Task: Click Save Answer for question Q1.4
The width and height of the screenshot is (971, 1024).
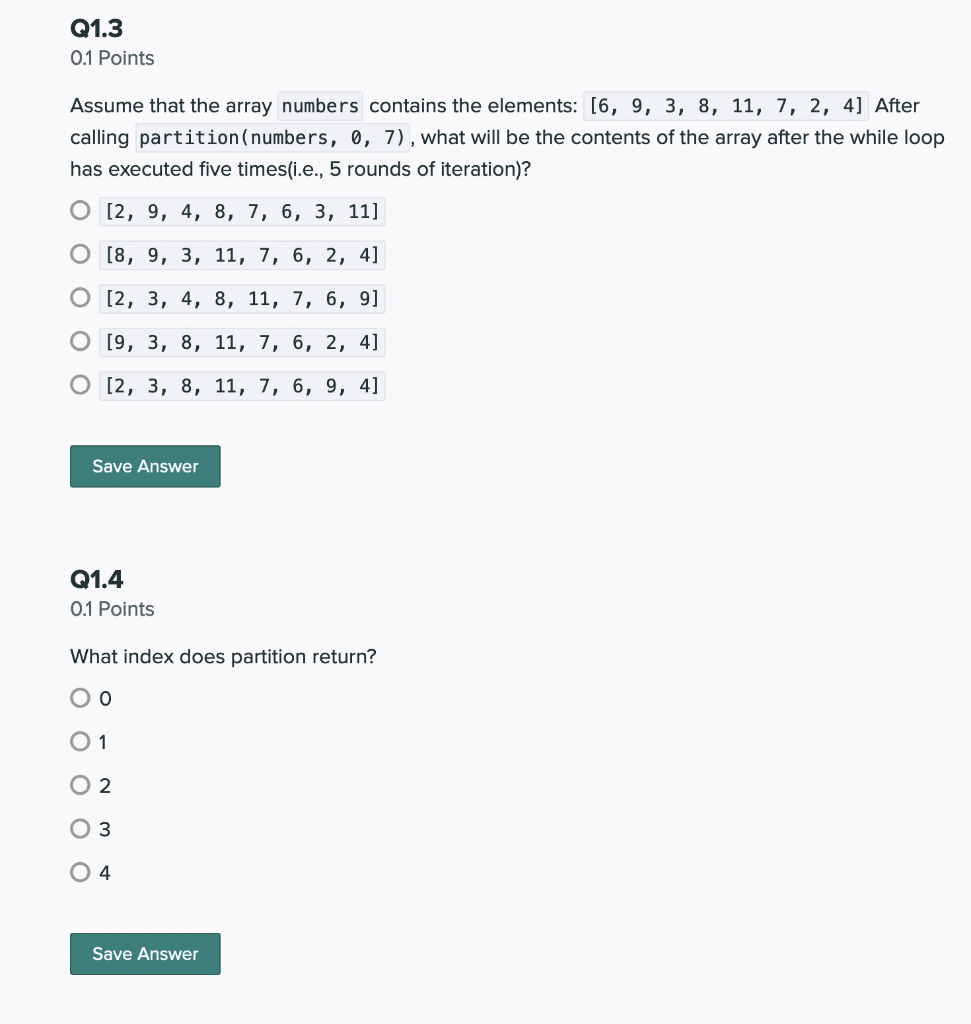Action: click(x=144, y=953)
